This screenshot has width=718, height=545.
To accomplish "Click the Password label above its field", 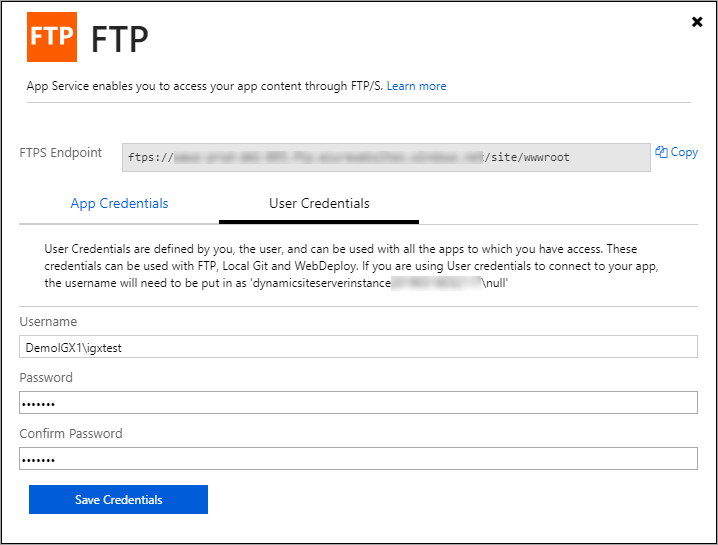I will 46,378.
